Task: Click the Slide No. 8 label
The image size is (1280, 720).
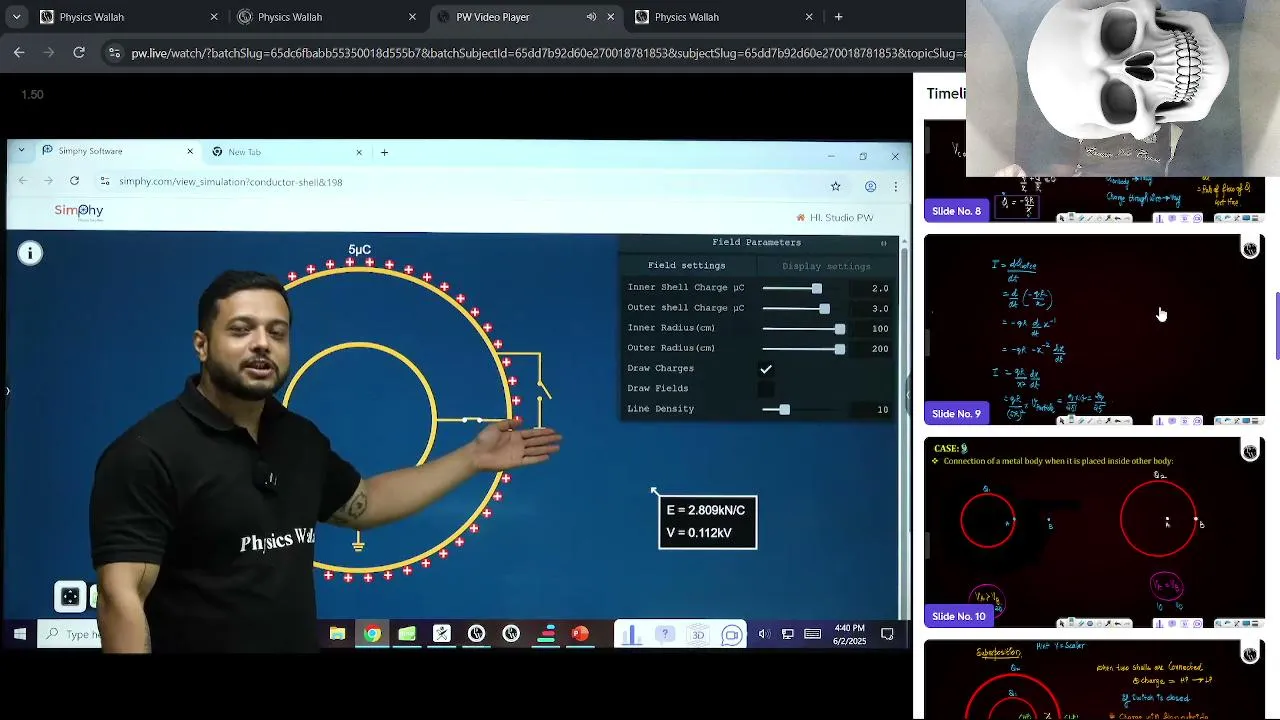Action: [x=957, y=211]
